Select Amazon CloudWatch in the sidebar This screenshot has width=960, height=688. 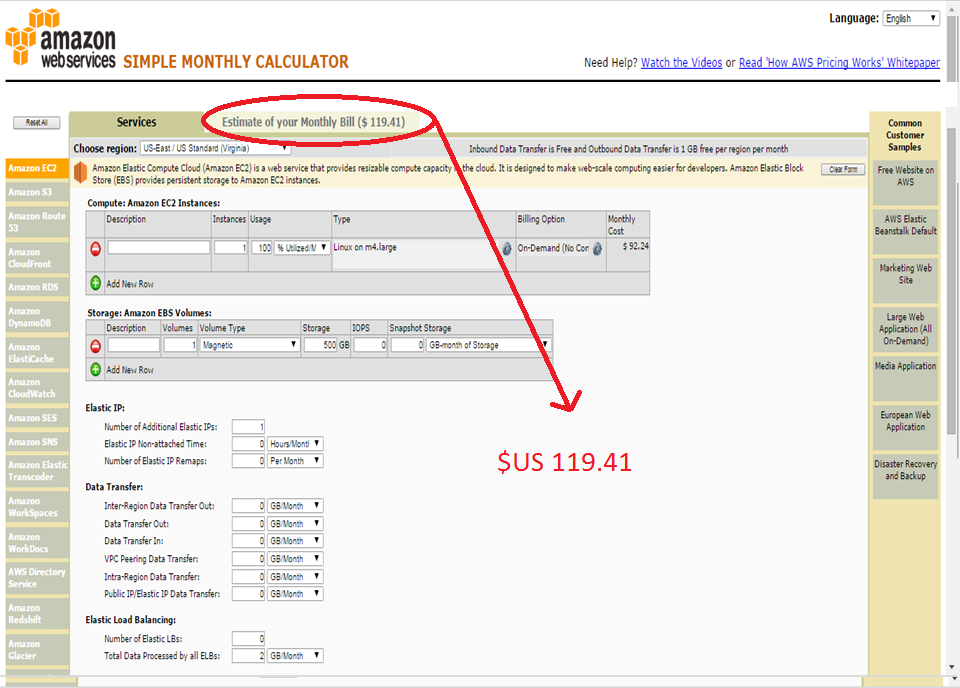pyautogui.click(x=37, y=388)
